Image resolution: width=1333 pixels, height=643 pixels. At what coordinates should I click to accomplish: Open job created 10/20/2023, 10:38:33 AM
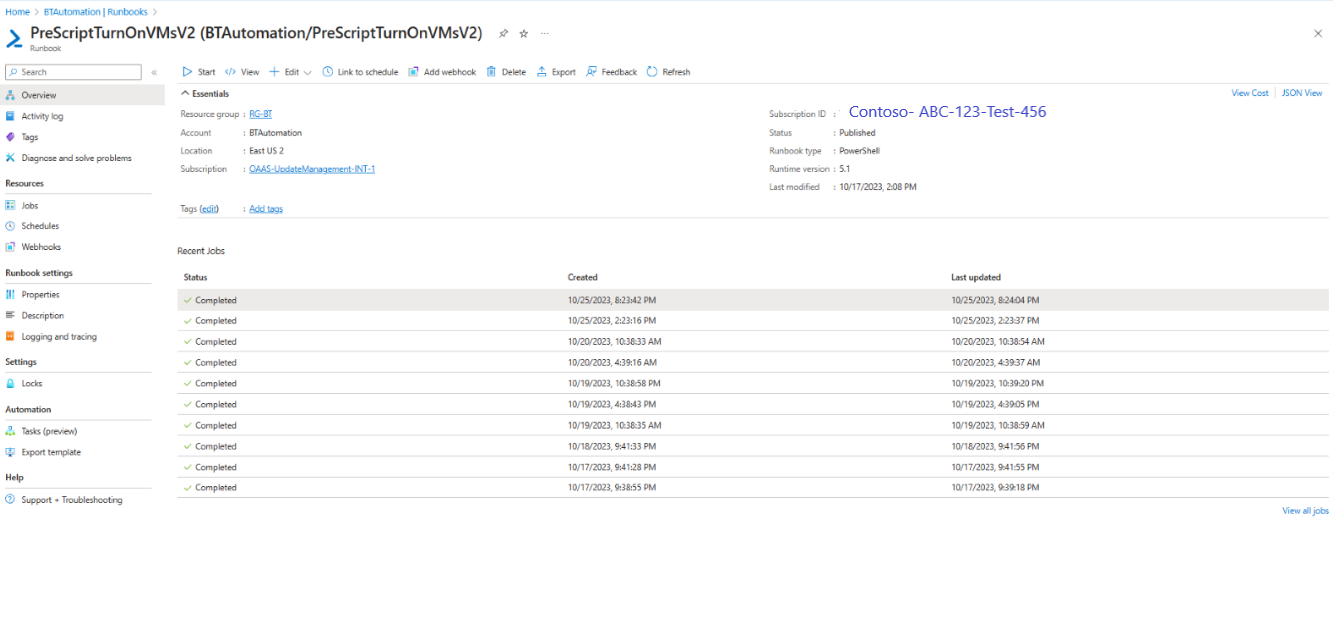tap(753, 342)
